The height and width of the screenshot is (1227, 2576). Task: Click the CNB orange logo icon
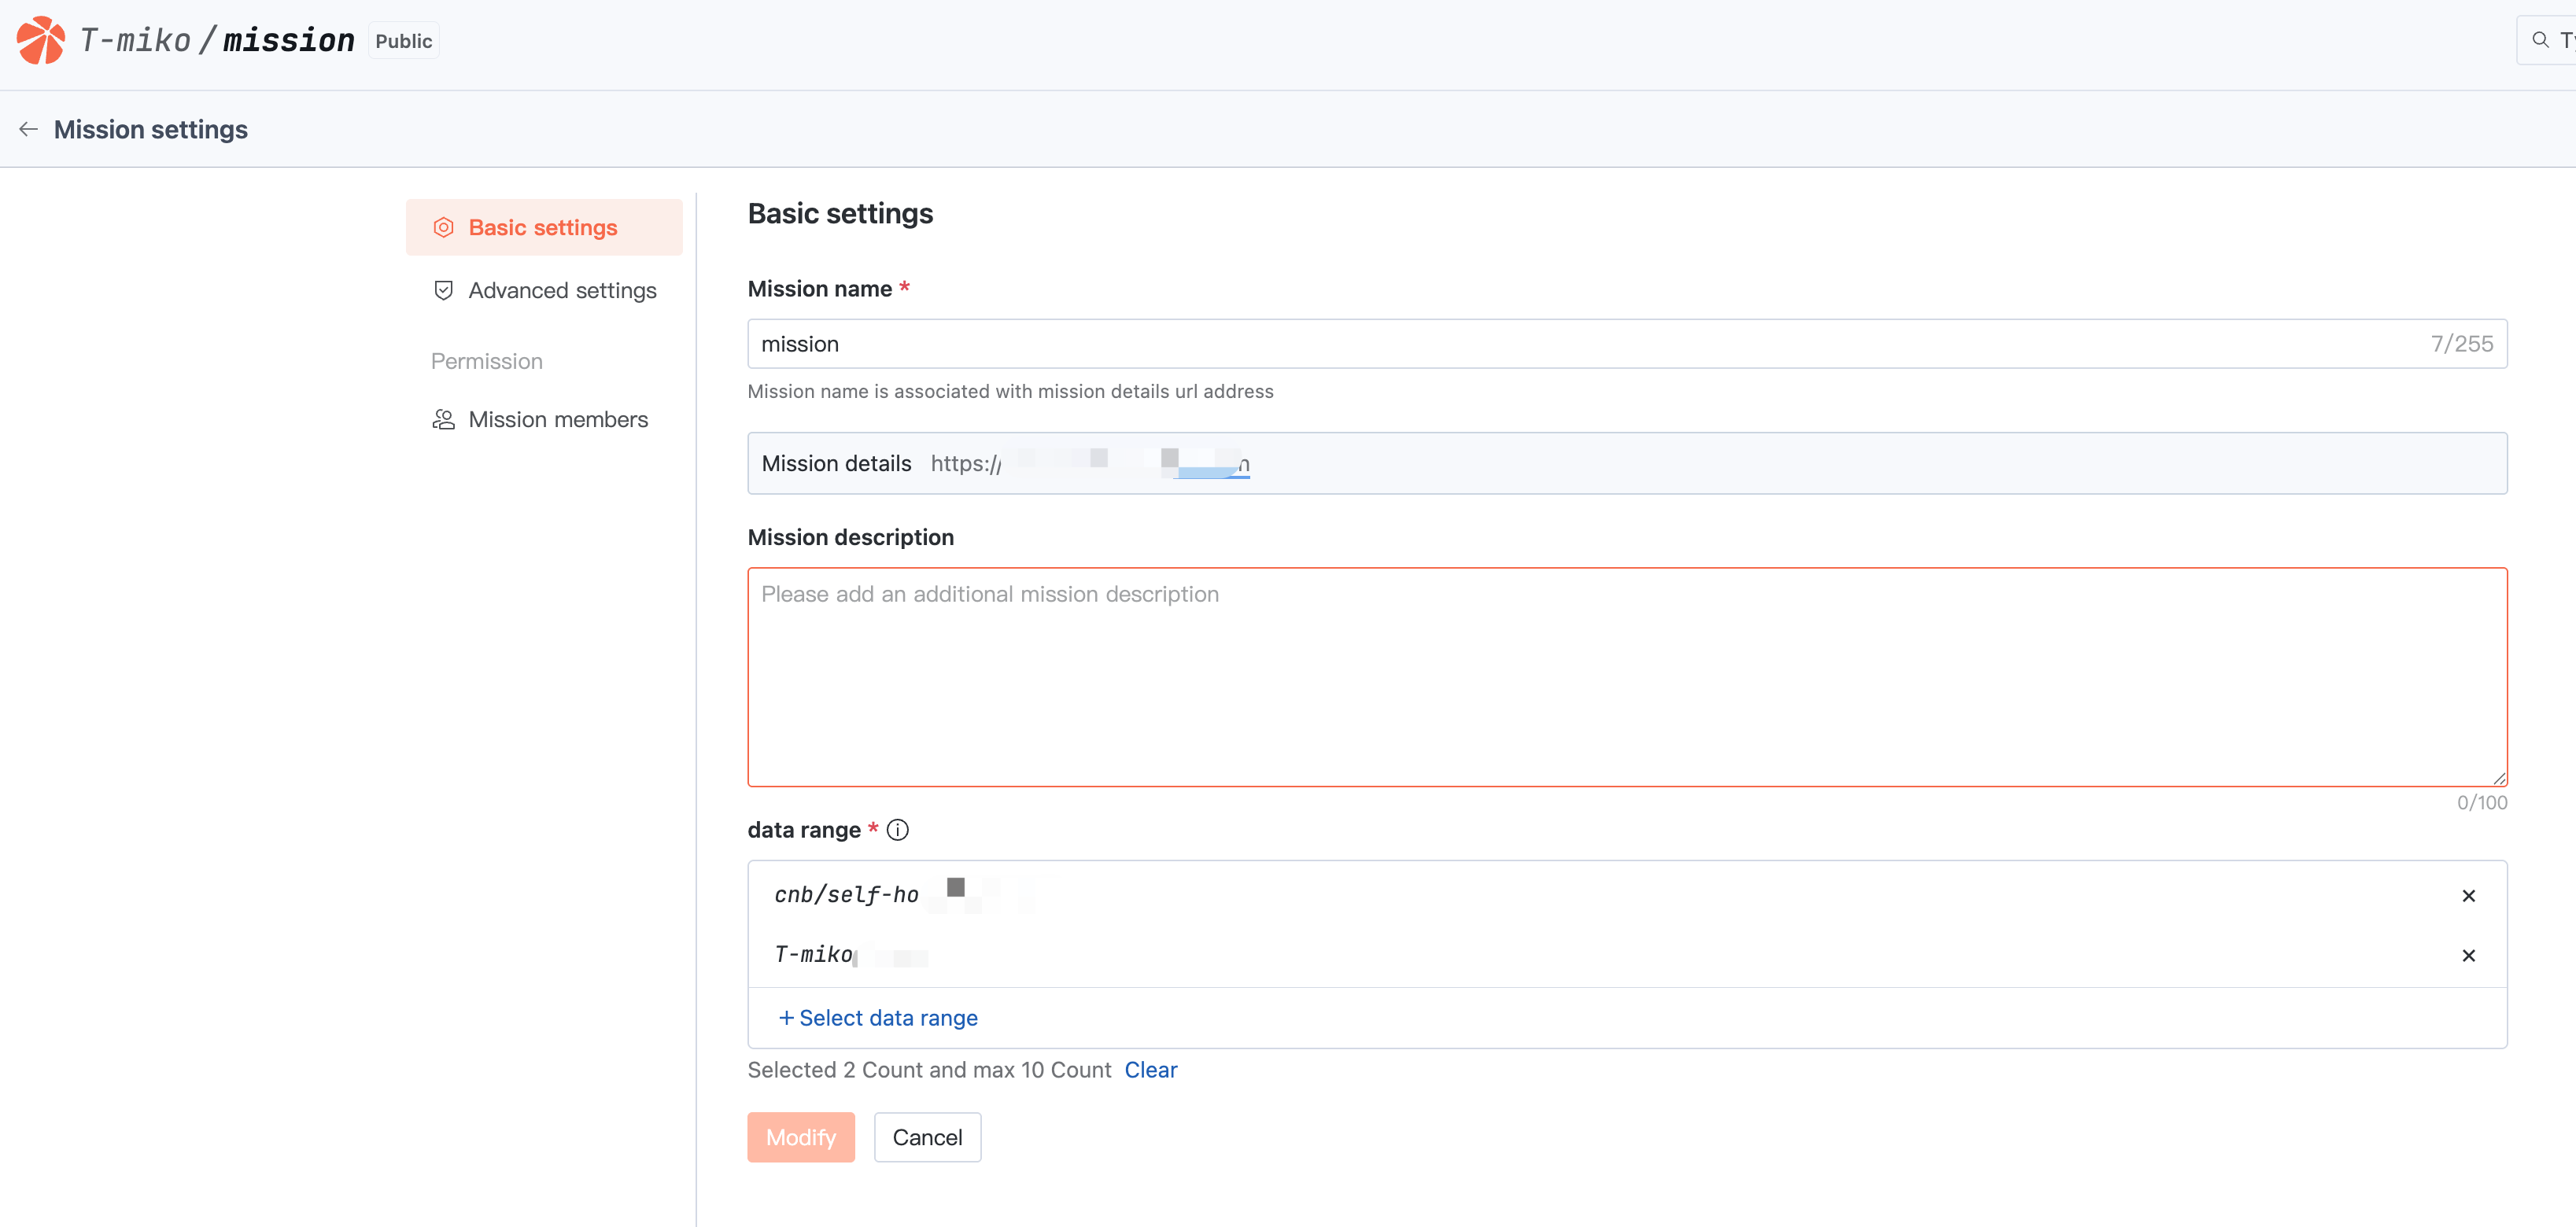tap(40, 40)
